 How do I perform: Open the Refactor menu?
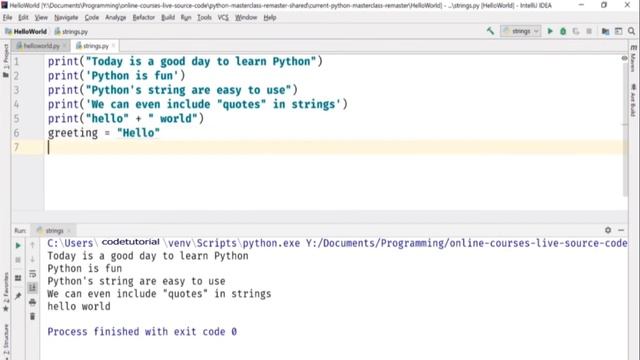144,18
